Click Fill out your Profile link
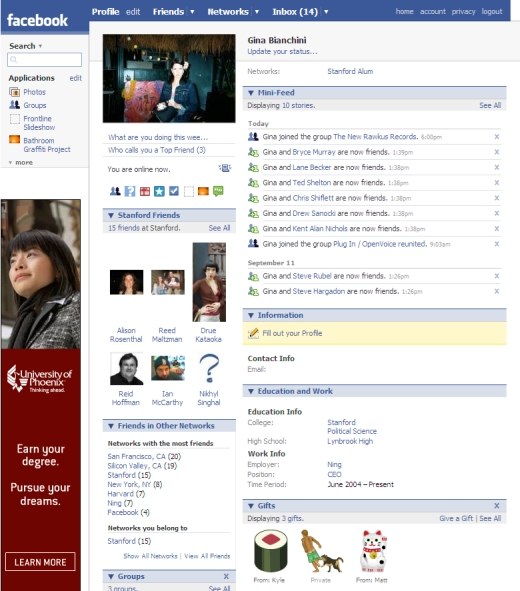Image resolution: width=520 pixels, height=591 pixels. pyautogui.click(x=292, y=333)
